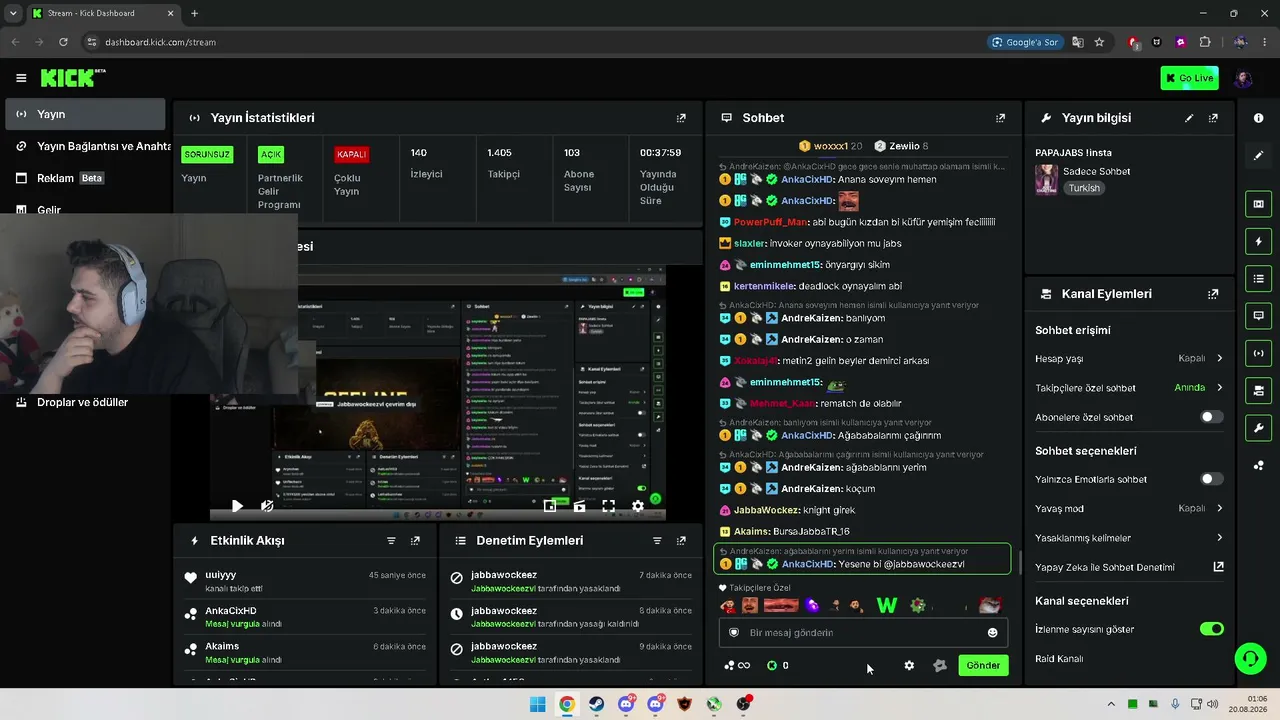Toggle stream statistics widget icon in right rail
Image resolution: width=1280 pixels, height=720 pixels.
click(1258, 353)
